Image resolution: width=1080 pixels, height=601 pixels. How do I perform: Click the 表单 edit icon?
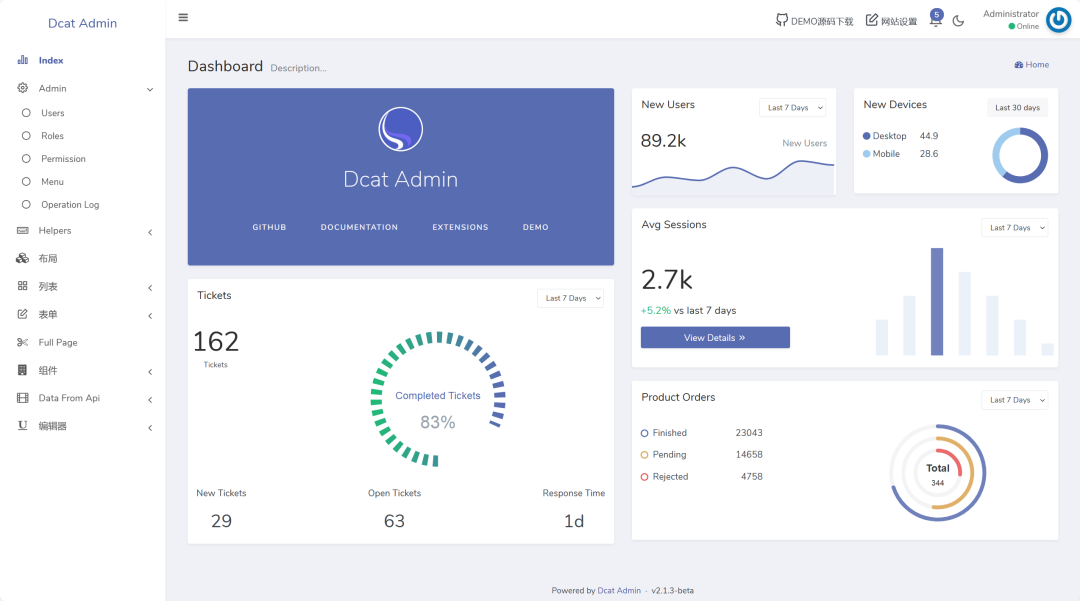coord(23,314)
